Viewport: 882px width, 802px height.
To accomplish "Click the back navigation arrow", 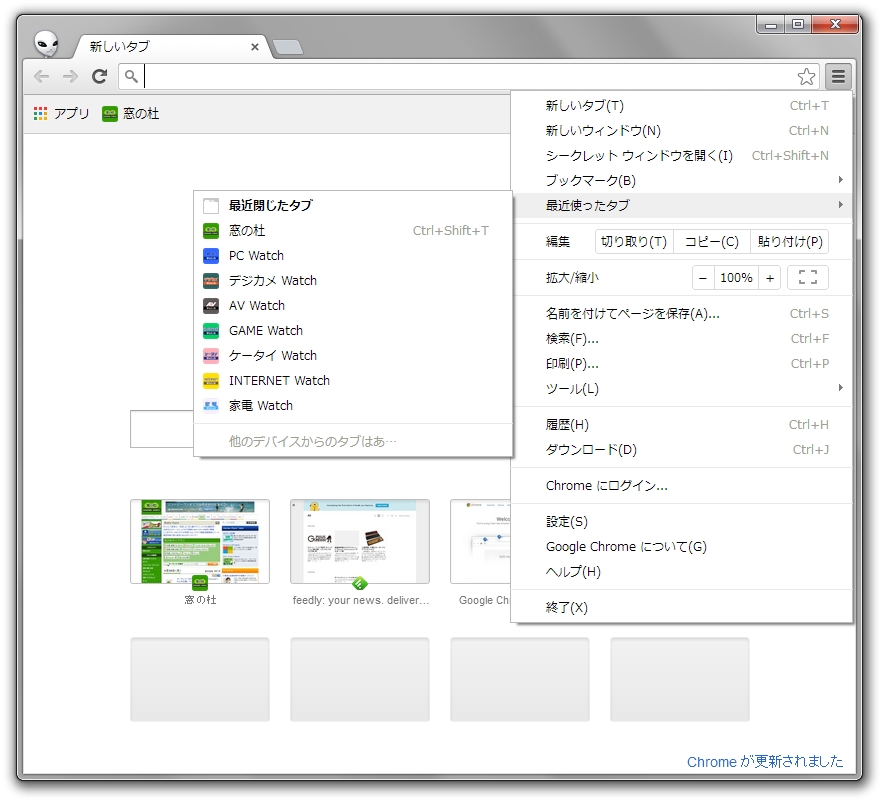I will pyautogui.click(x=42, y=76).
